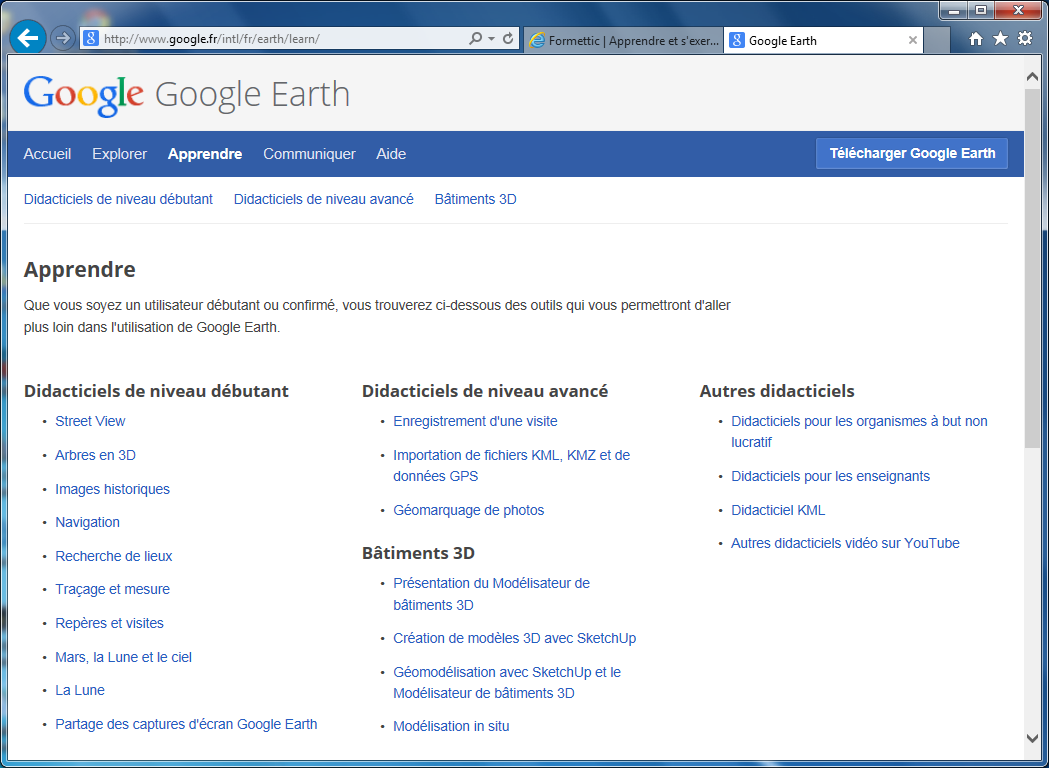Open Présentation du Modélisateur de bâtiments 3D
Image resolution: width=1049 pixels, height=768 pixels.
coord(492,594)
